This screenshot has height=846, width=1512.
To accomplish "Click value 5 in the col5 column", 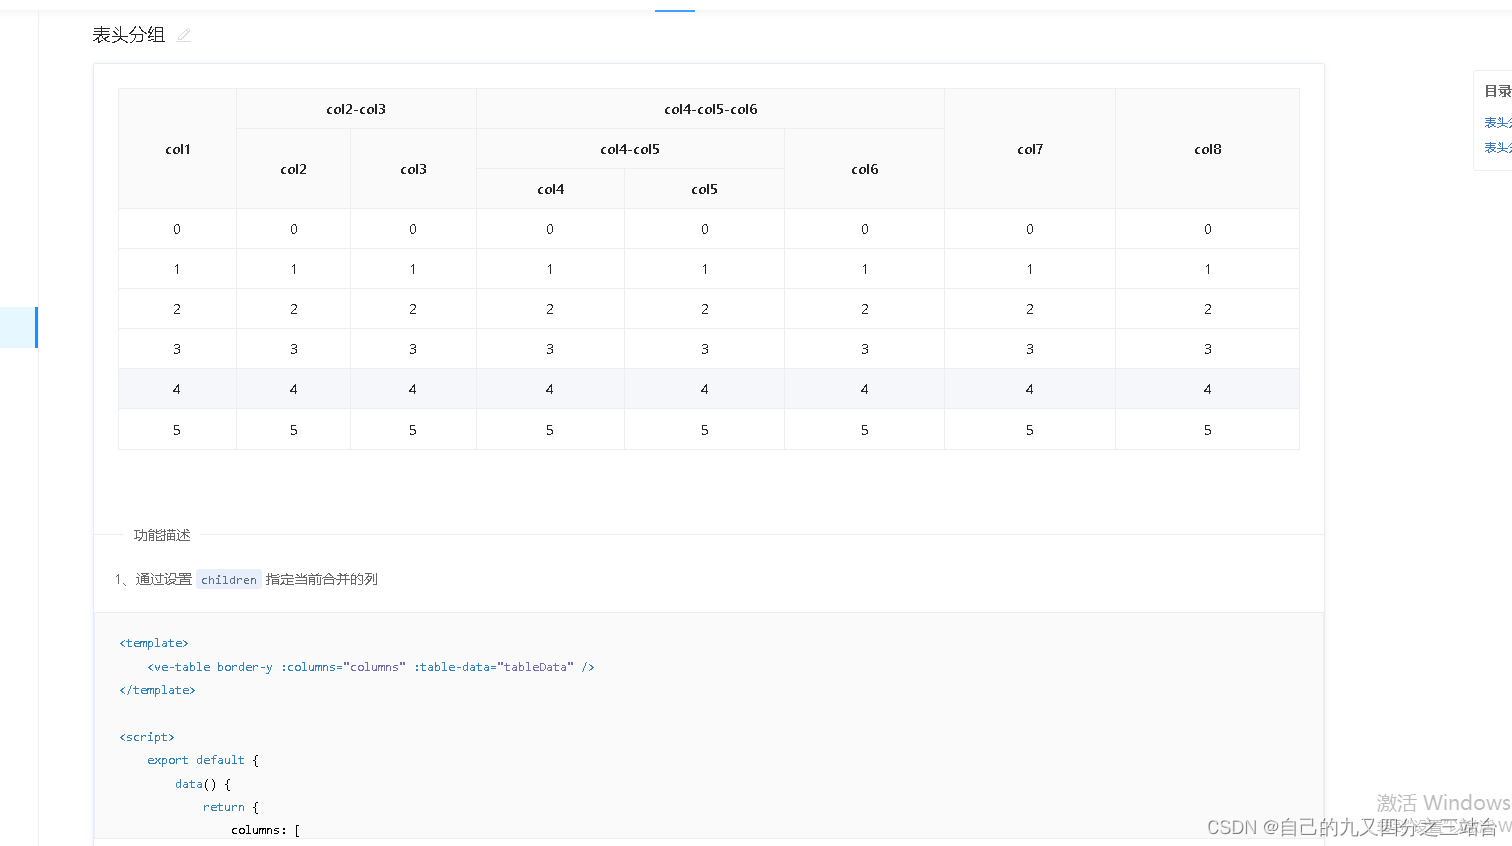I will (705, 430).
